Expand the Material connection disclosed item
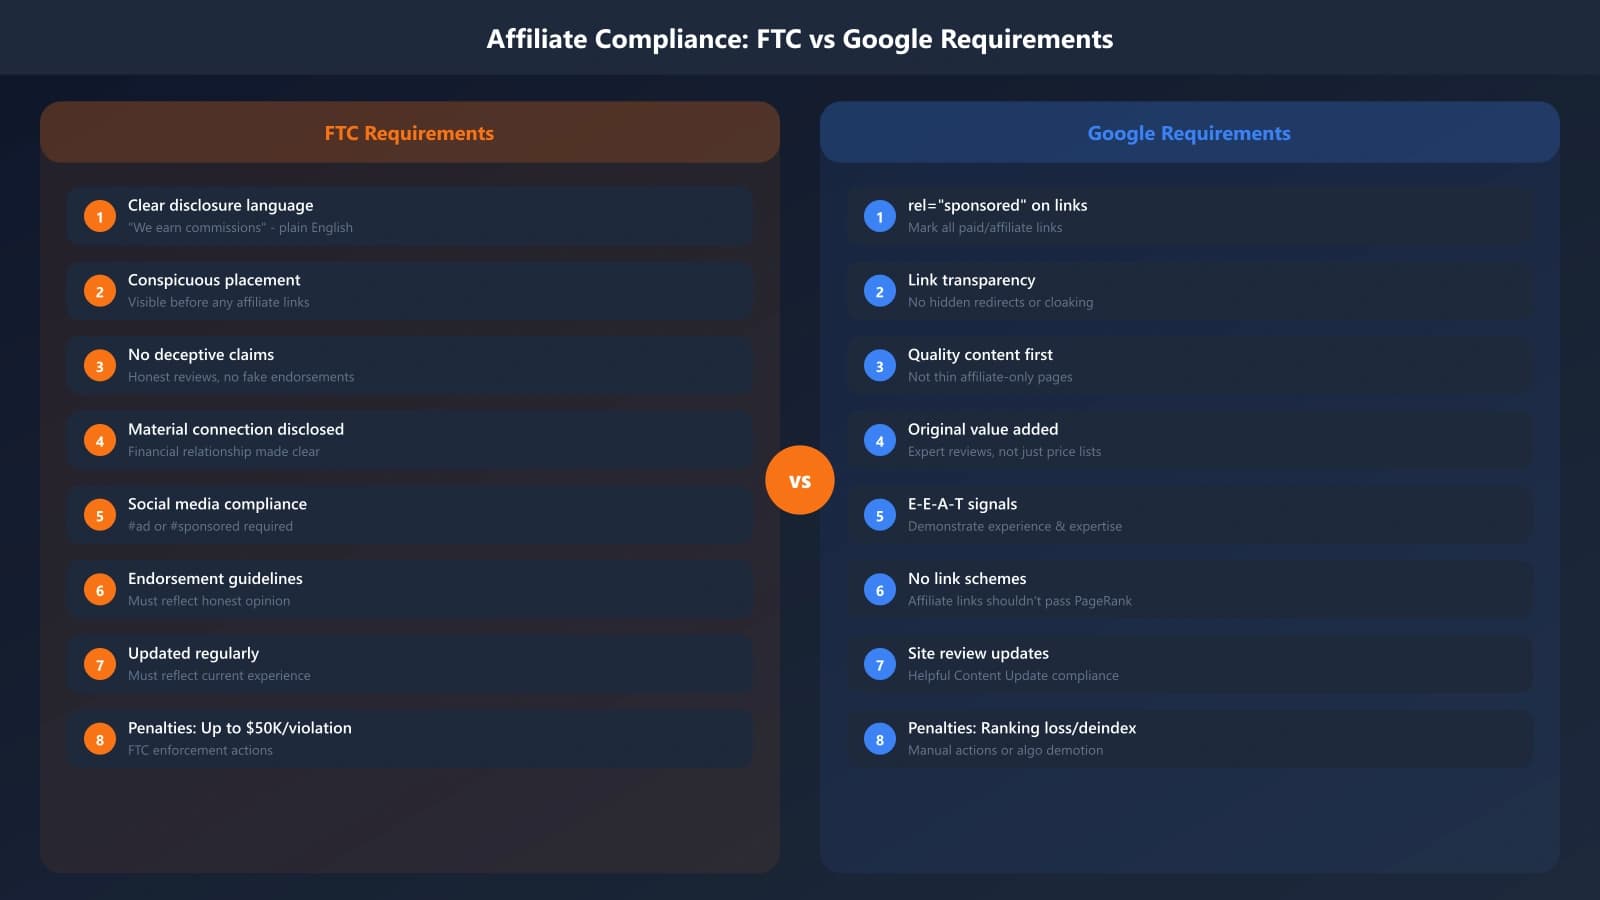 point(410,440)
